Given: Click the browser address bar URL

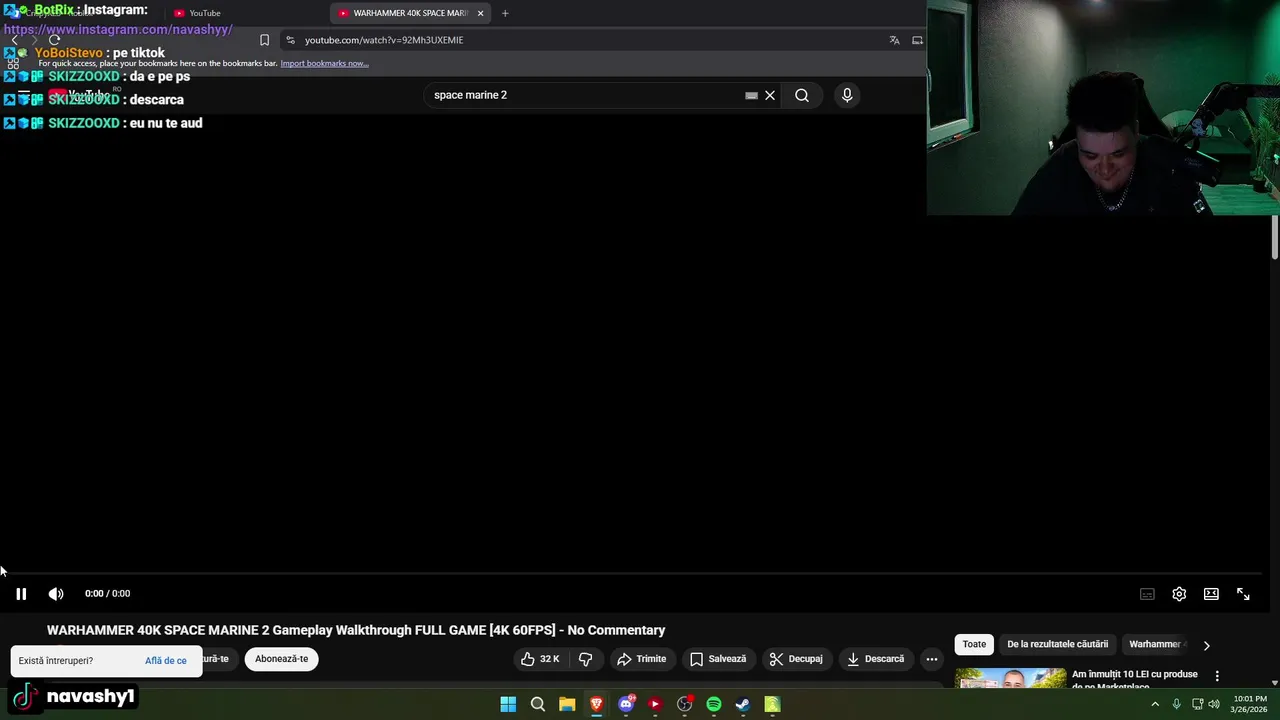Looking at the screenshot, I should pos(384,40).
